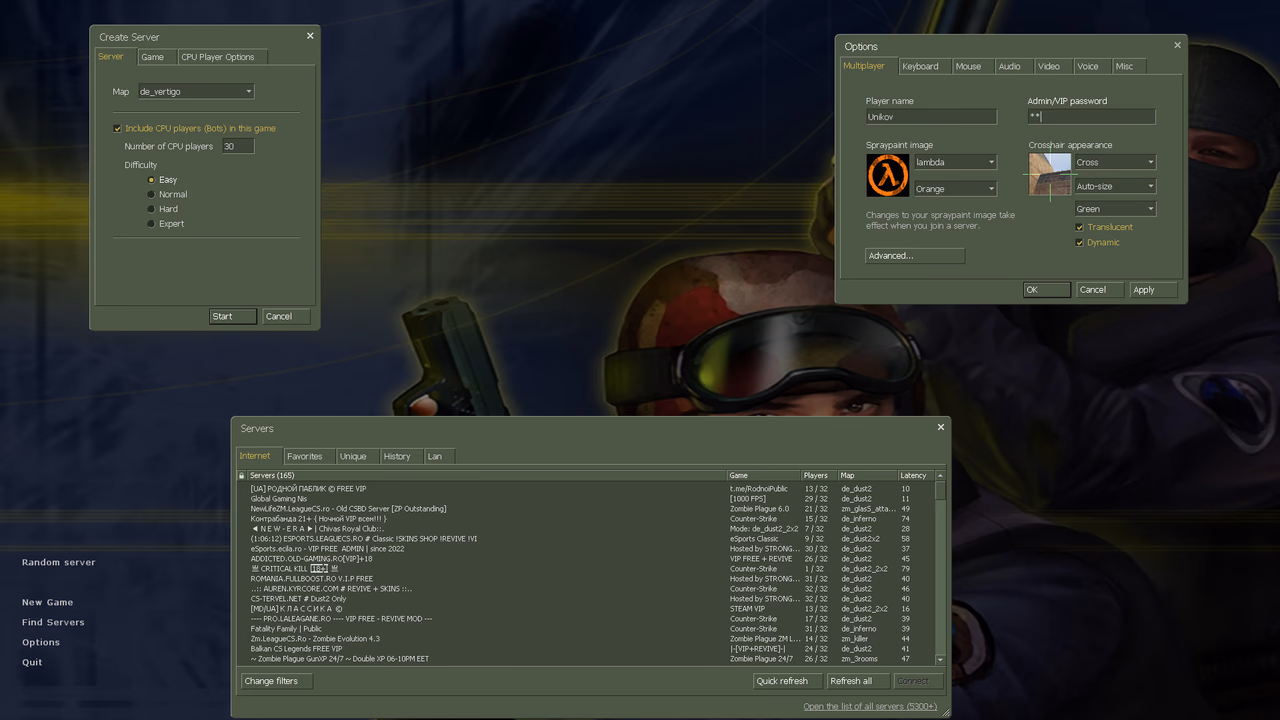Image resolution: width=1280 pixels, height=720 pixels.
Task: Toggle the Dynamic crosshair checkbox
Action: [x=1080, y=243]
